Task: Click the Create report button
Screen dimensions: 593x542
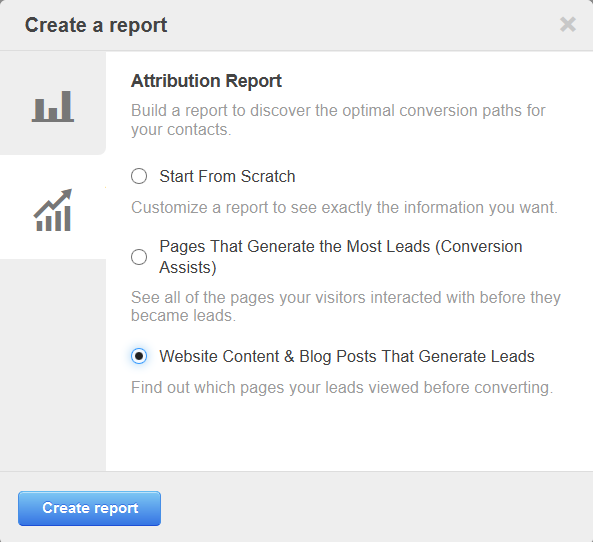Action: pyautogui.click(x=90, y=508)
